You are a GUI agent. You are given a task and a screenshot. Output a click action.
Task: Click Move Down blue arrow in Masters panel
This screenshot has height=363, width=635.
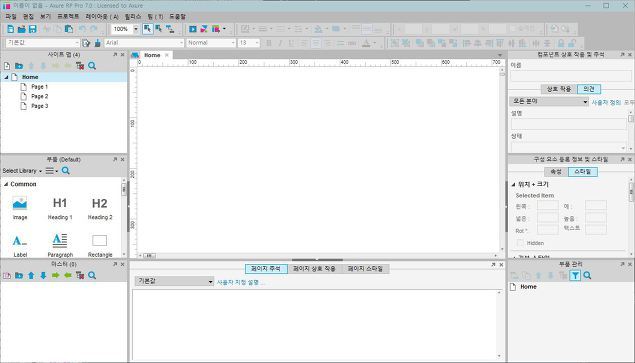click(43, 275)
